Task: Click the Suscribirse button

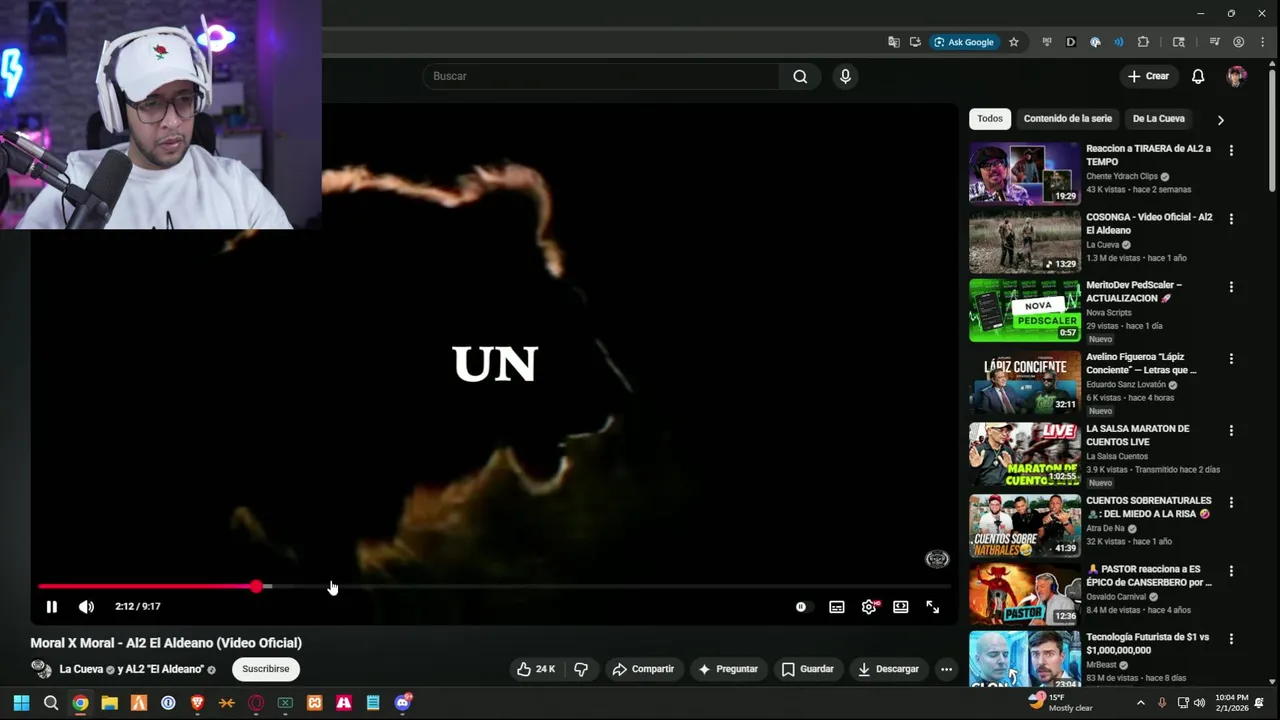Action: (266, 669)
